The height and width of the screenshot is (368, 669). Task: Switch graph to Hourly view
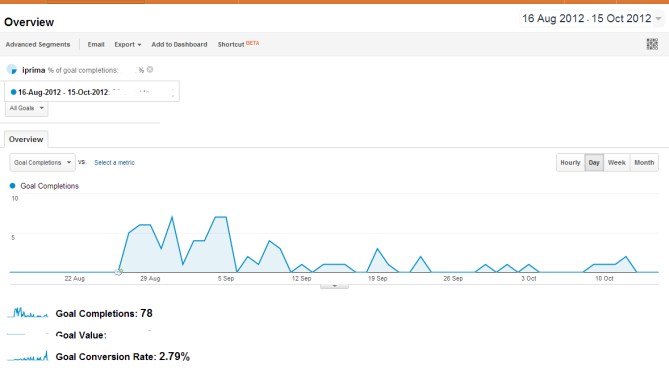570,162
